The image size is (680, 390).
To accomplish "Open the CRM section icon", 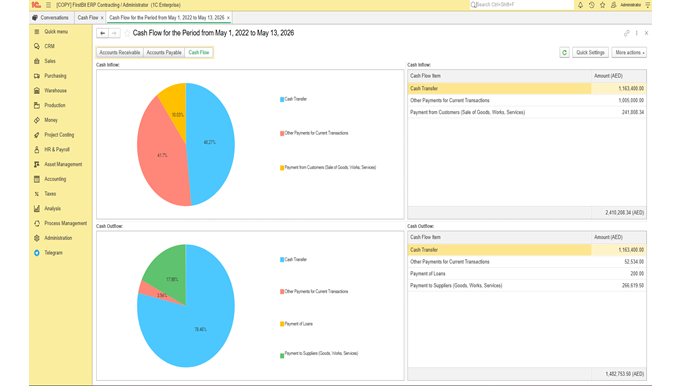I will coord(37,46).
